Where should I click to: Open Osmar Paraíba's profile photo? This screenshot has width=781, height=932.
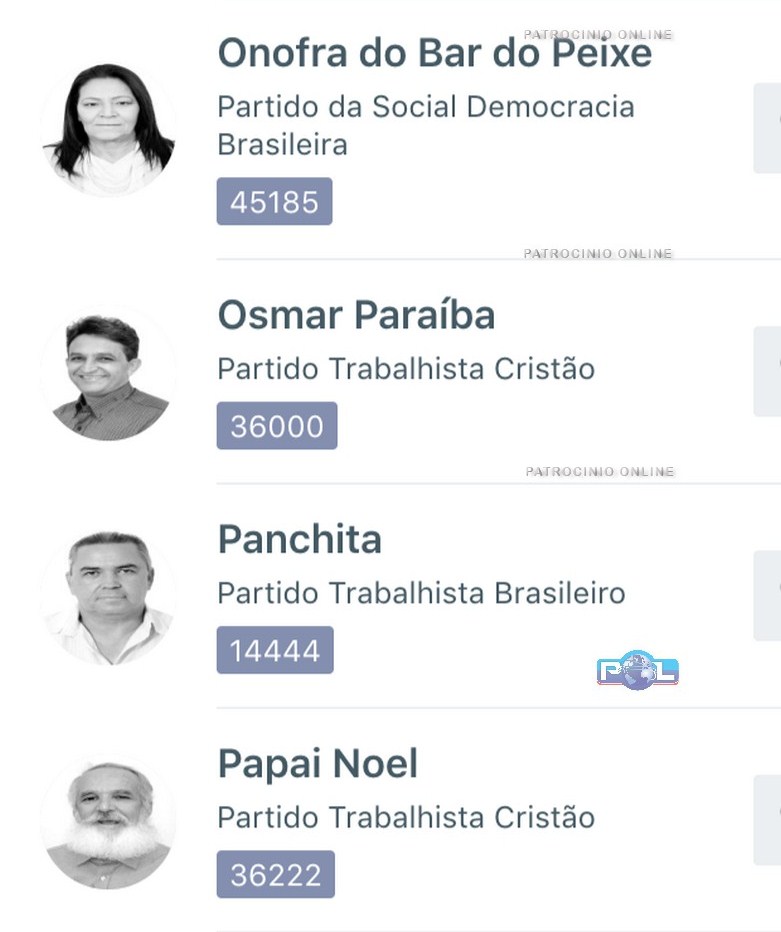pos(108,374)
